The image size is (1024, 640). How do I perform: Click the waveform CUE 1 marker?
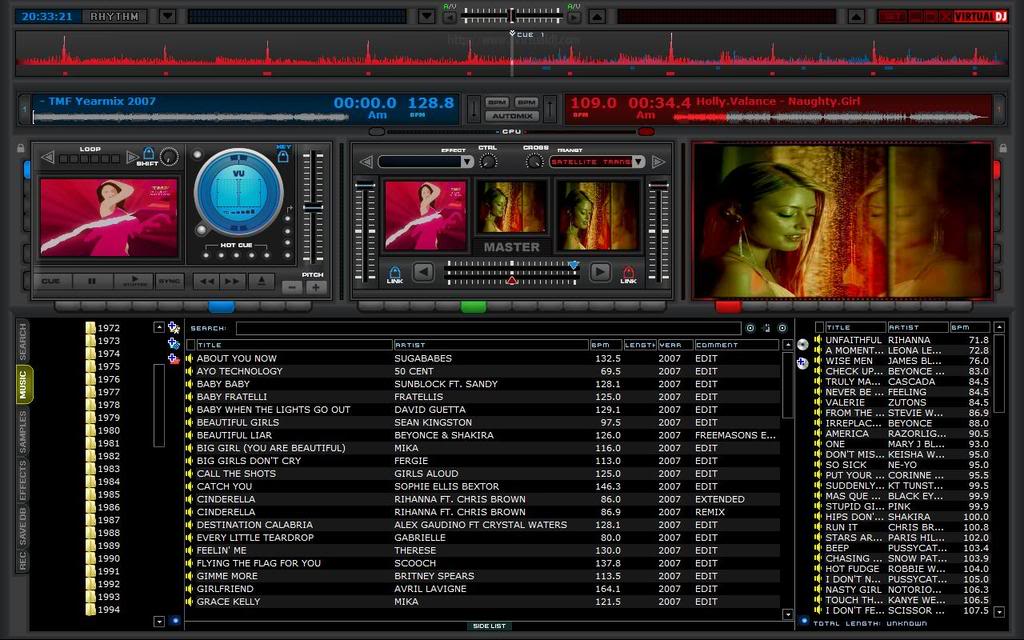[512, 34]
